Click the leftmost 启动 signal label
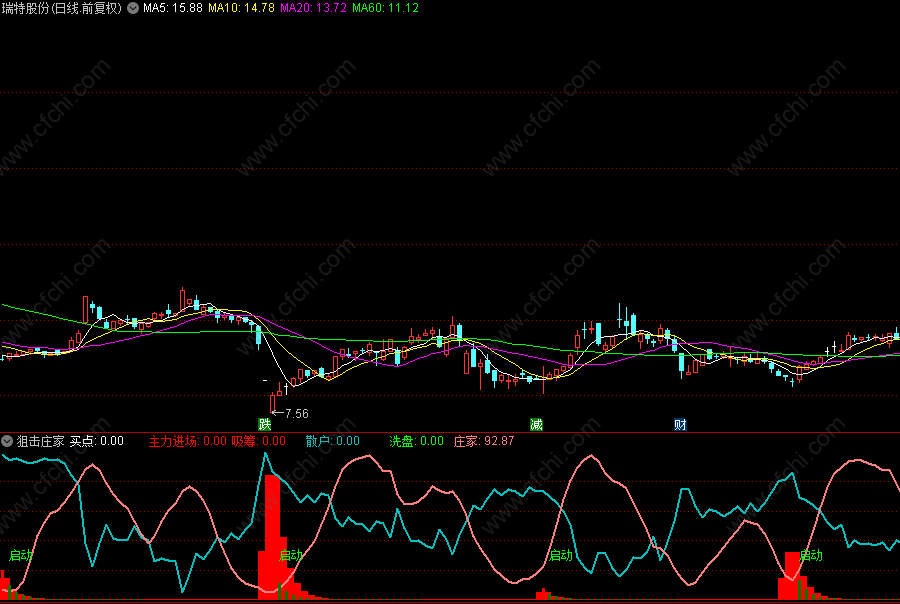Screen dimensions: 900x604 pos(21,555)
